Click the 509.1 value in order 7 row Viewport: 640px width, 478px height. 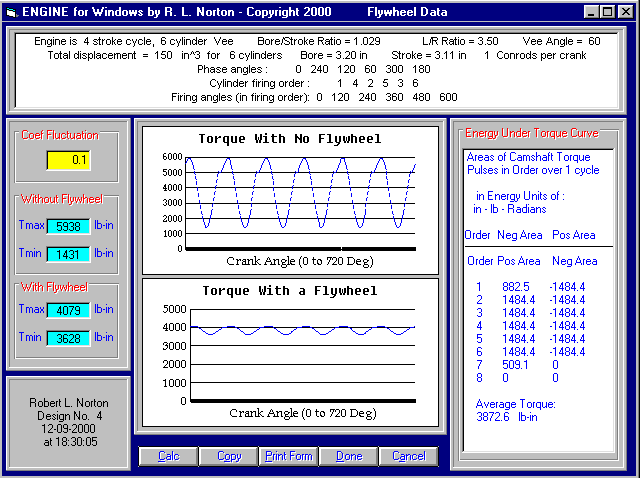[515, 365]
